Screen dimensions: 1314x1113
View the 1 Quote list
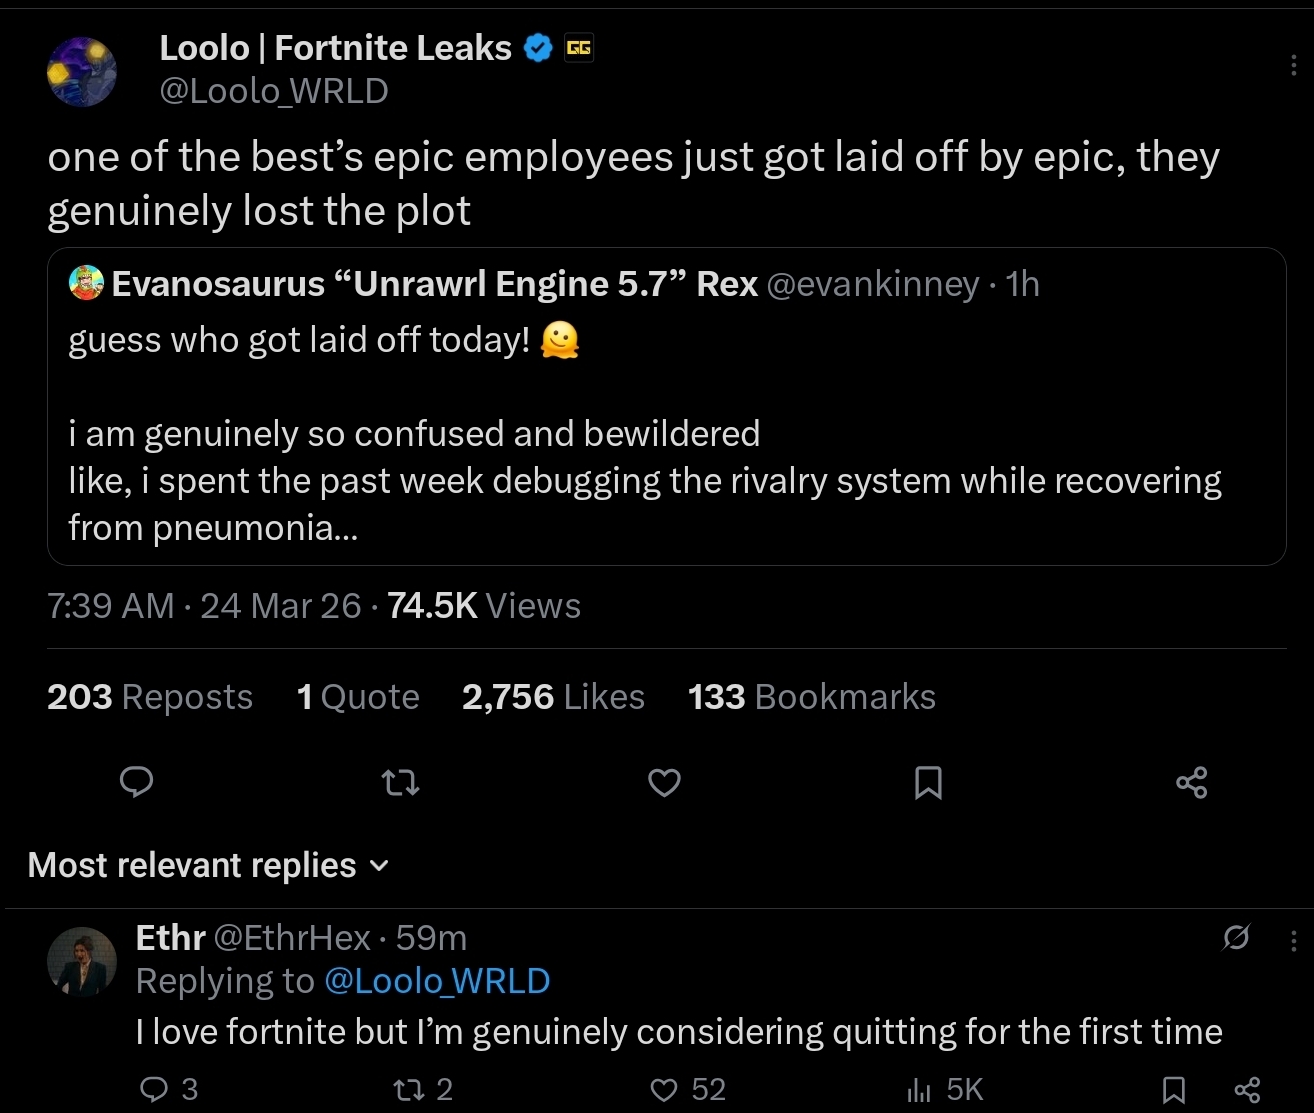pyautogui.click(x=358, y=697)
